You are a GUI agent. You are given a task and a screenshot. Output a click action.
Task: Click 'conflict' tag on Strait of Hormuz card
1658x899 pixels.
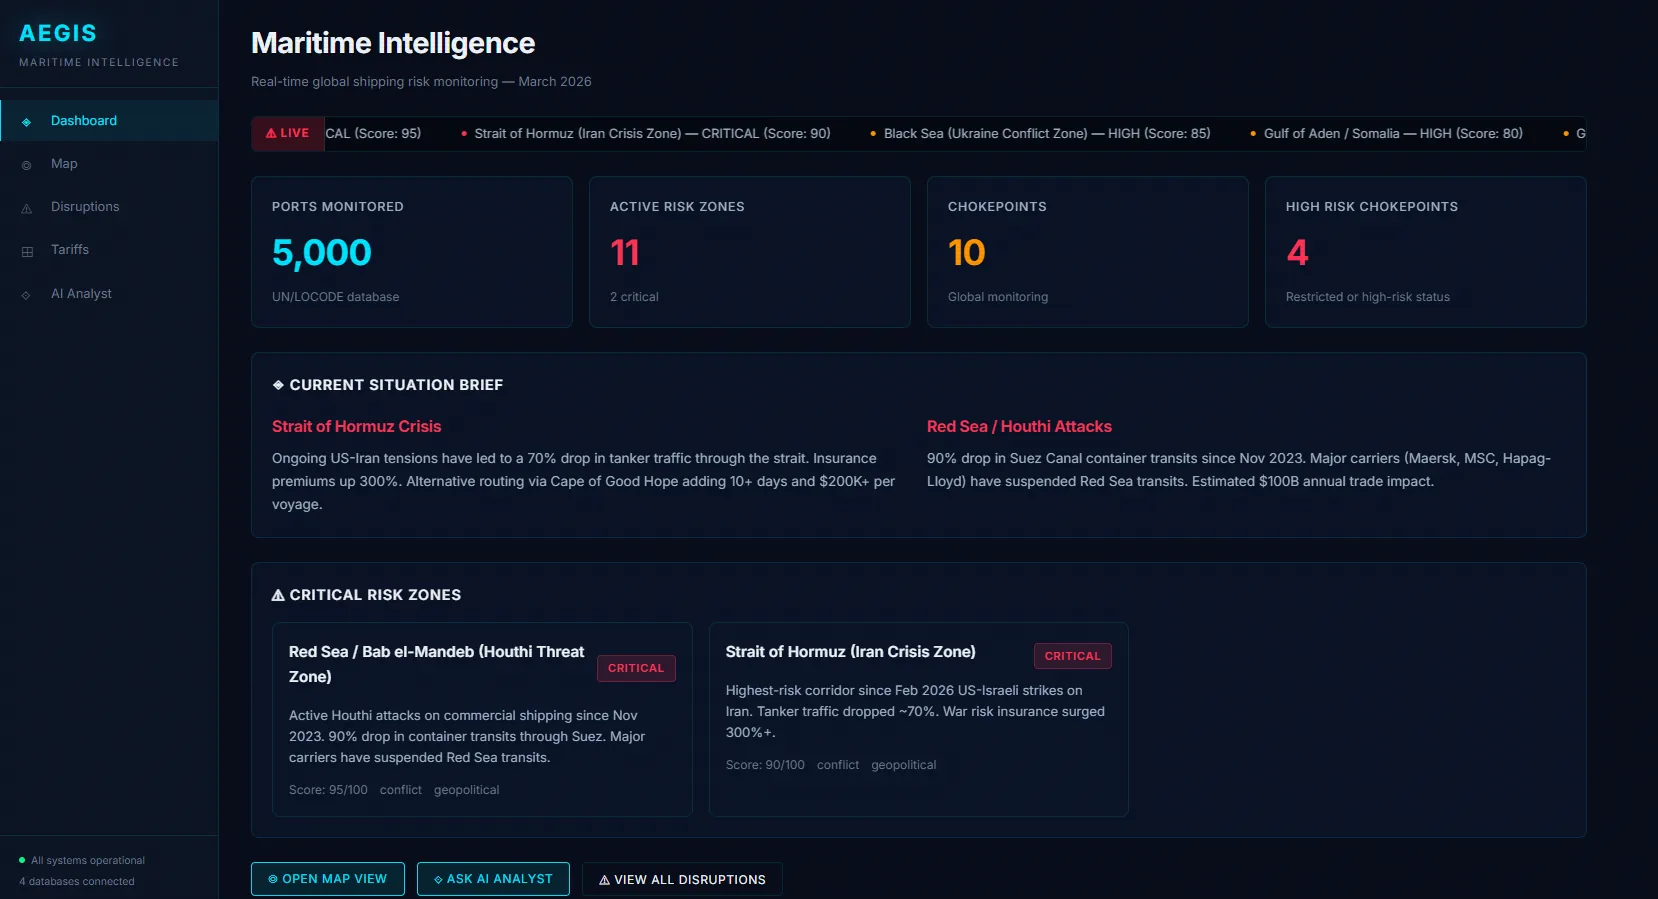[838, 765]
